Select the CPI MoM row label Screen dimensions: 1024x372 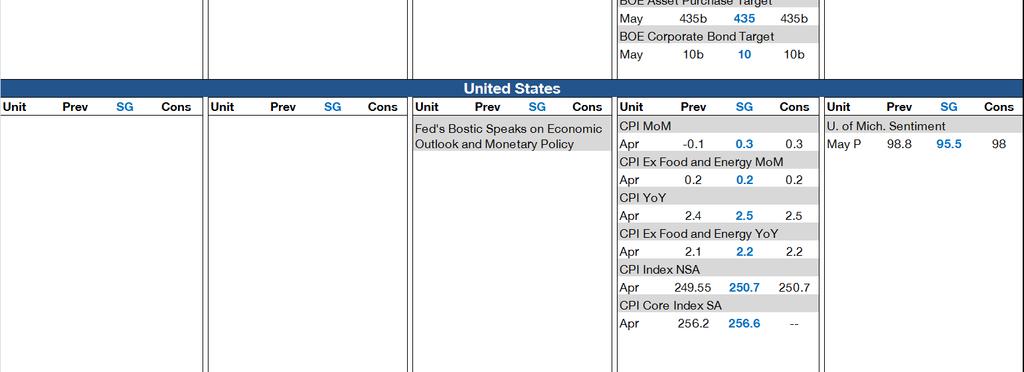tap(645, 126)
